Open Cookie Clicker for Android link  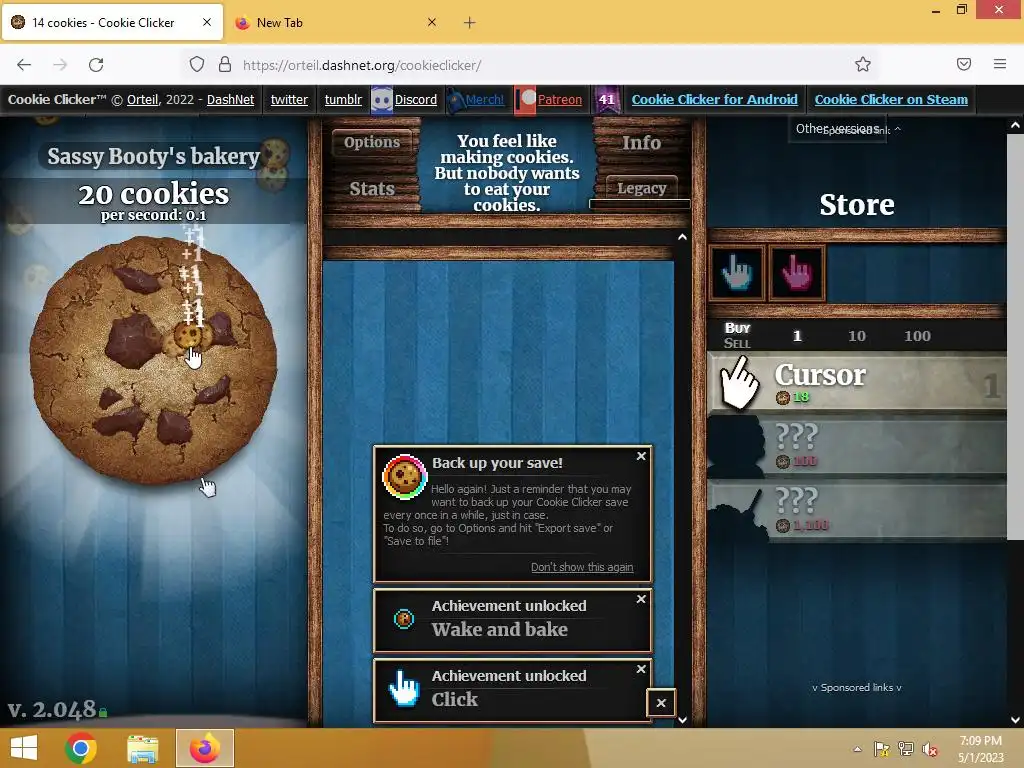point(714,99)
